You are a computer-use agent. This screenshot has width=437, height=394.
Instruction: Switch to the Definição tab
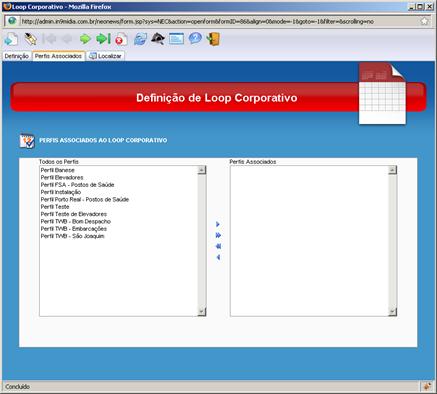17,56
